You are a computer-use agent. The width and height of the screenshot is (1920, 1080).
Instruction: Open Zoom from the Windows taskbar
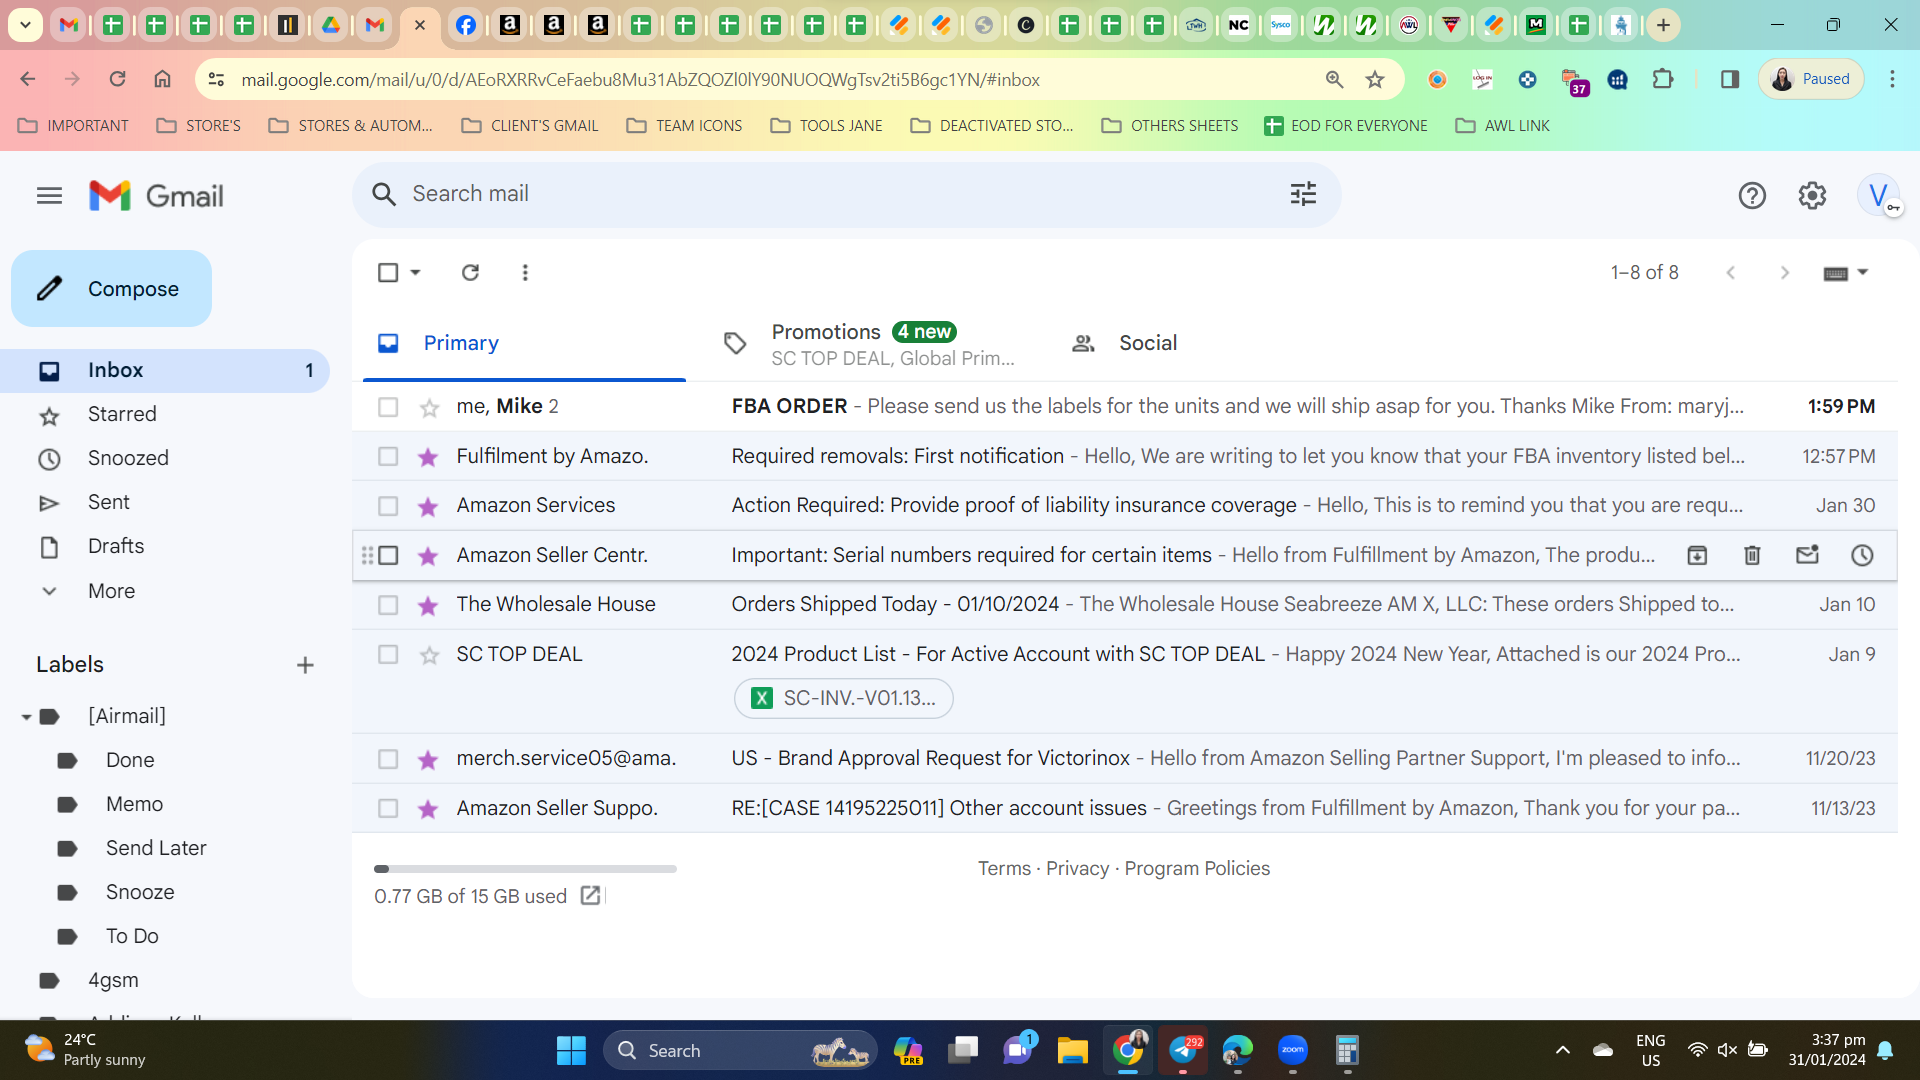(1292, 1050)
